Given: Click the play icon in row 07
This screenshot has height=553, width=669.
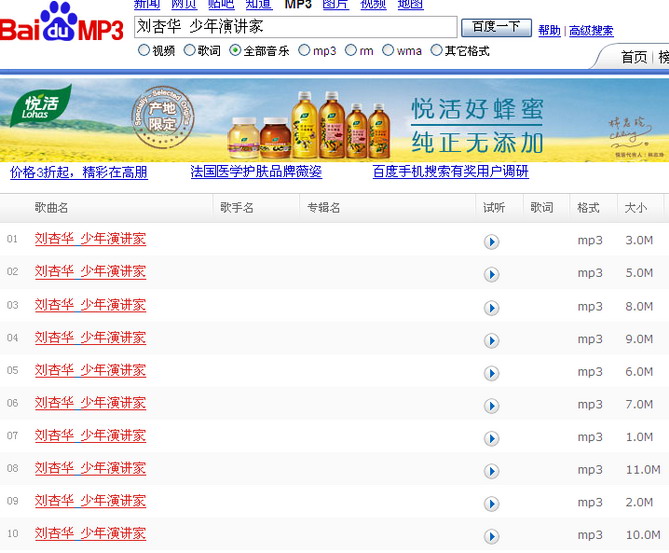Looking at the screenshot, I should [x=491, y=438].
